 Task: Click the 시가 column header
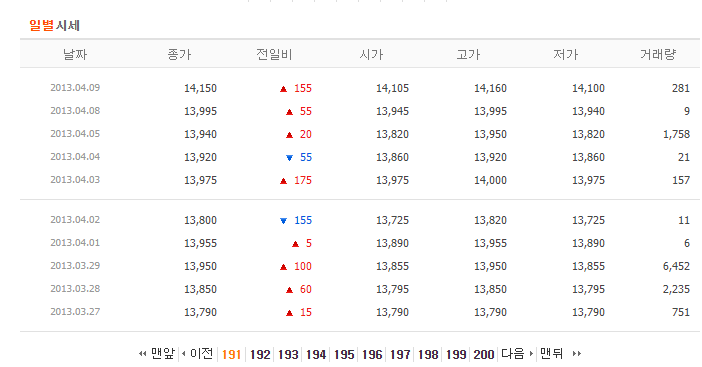371,55
